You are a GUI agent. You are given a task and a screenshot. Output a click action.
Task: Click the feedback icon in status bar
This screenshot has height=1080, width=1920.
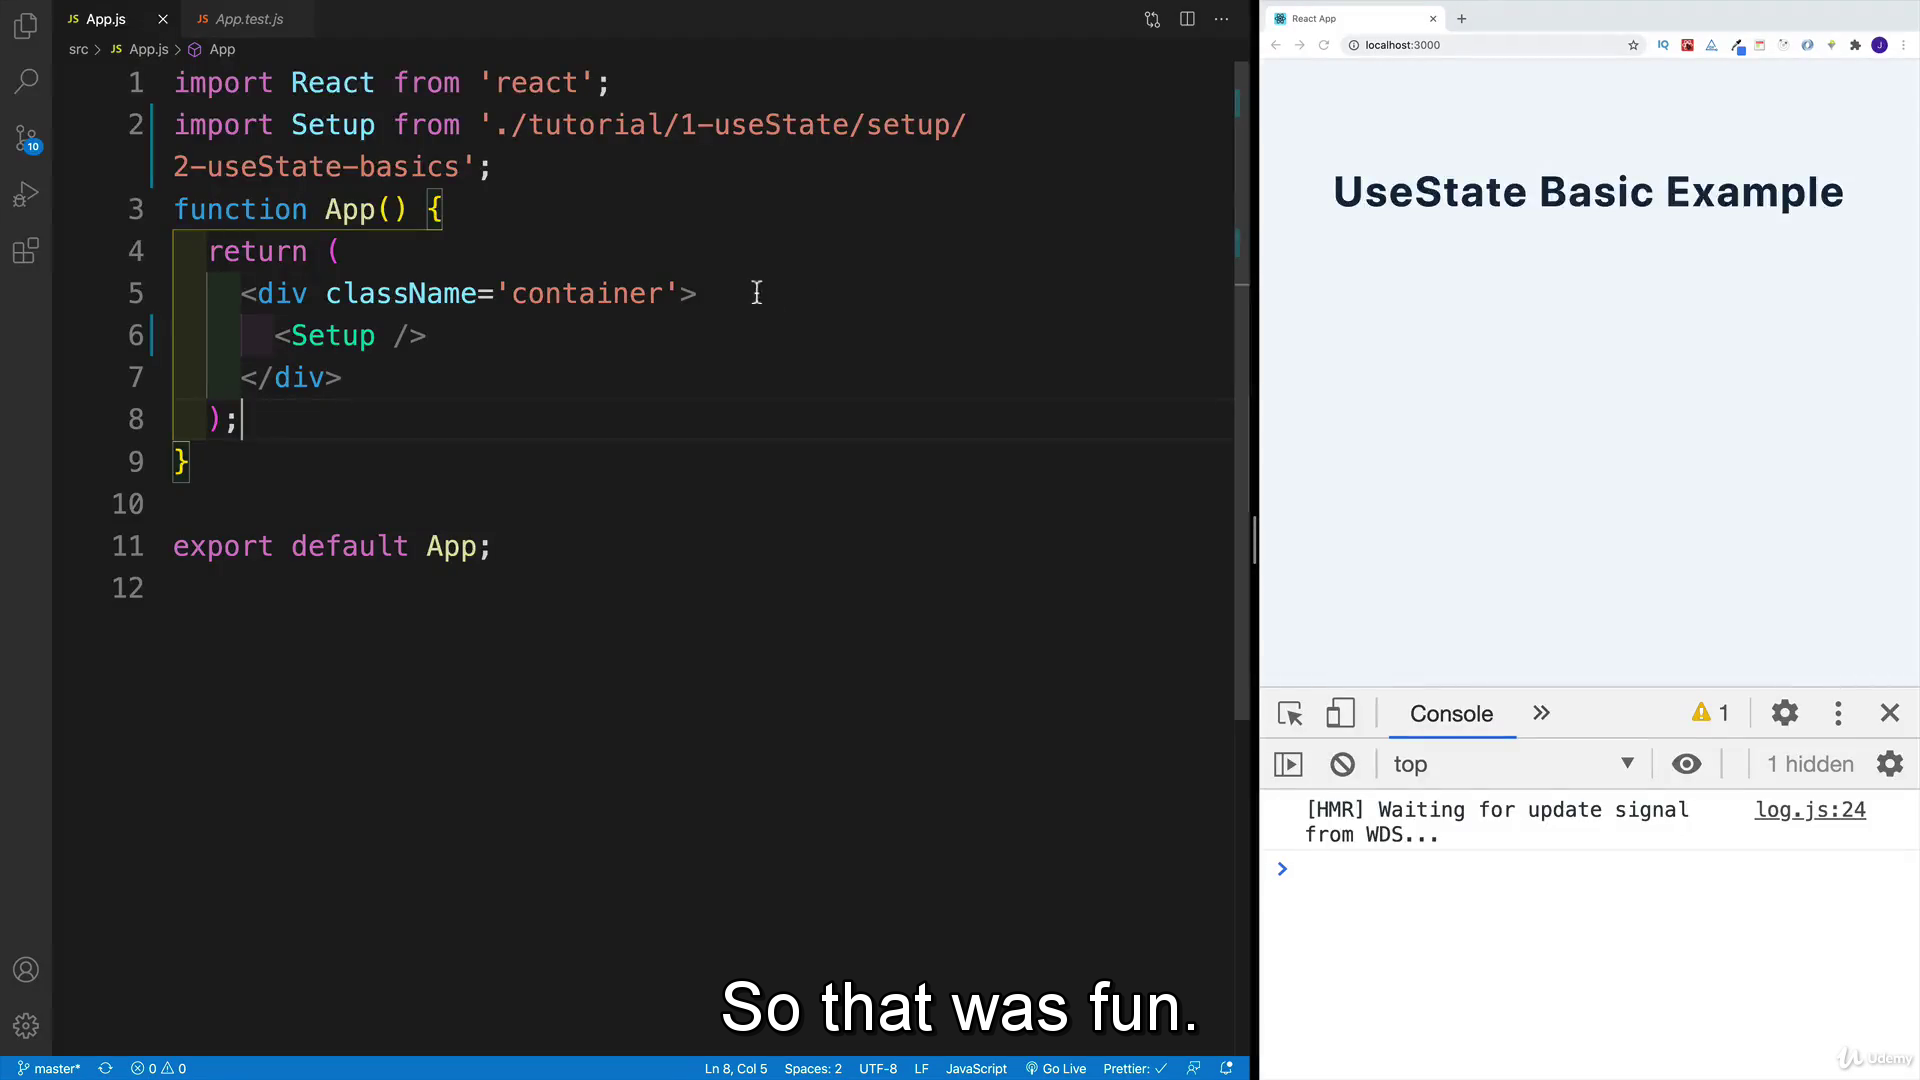[1193, 1068]
